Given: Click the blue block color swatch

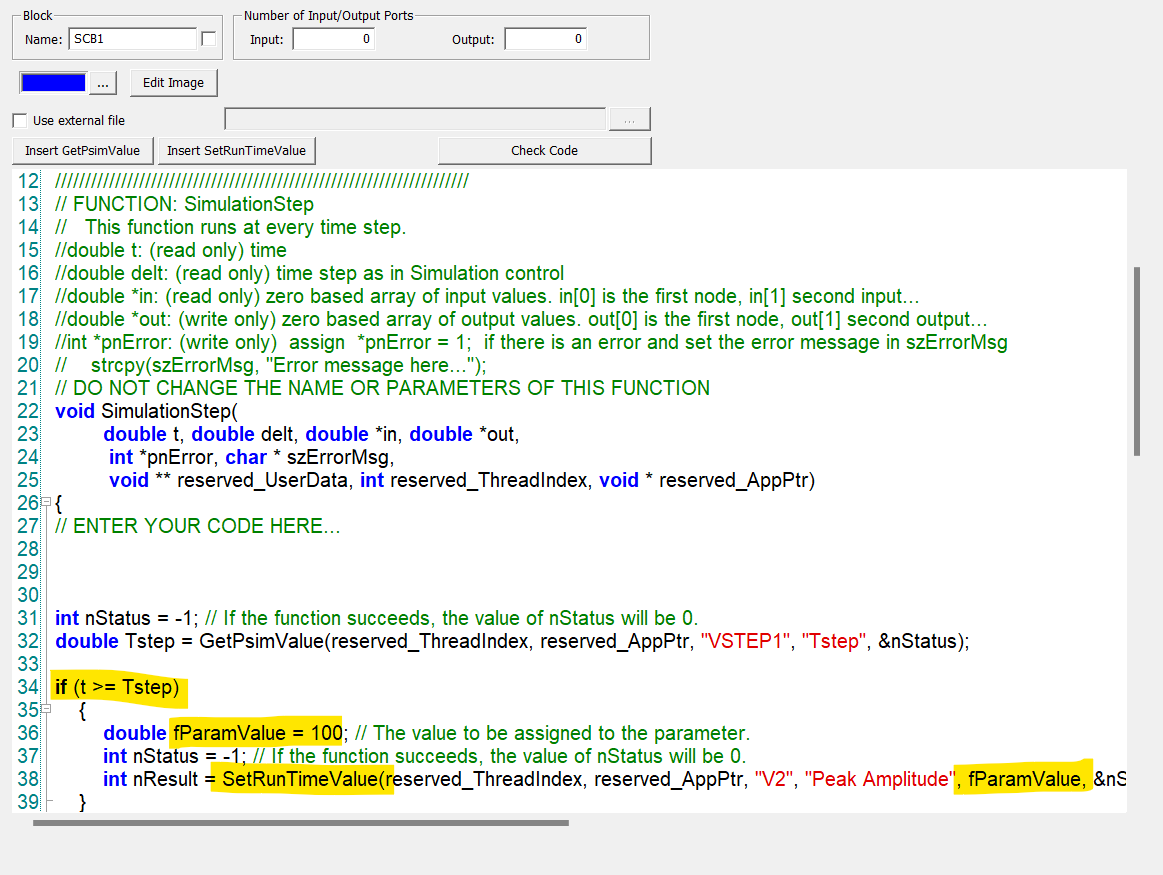Looking at the screenshot, I should [x=53, y=82].
